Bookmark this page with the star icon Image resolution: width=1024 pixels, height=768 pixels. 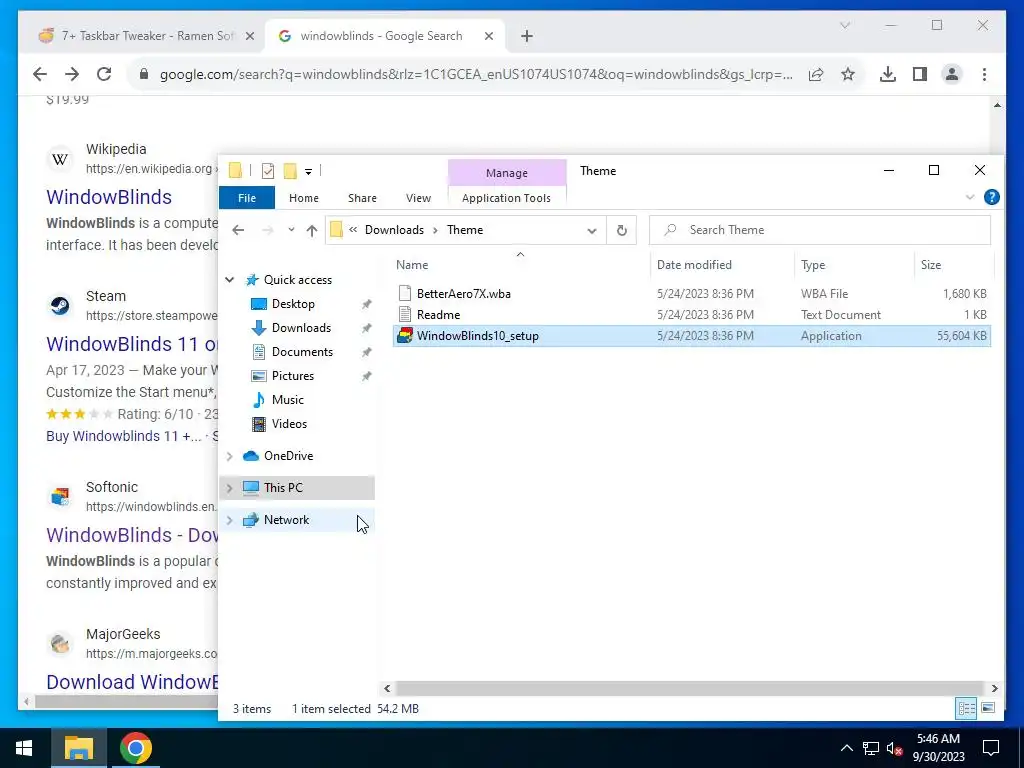click(x=848, y=74)
